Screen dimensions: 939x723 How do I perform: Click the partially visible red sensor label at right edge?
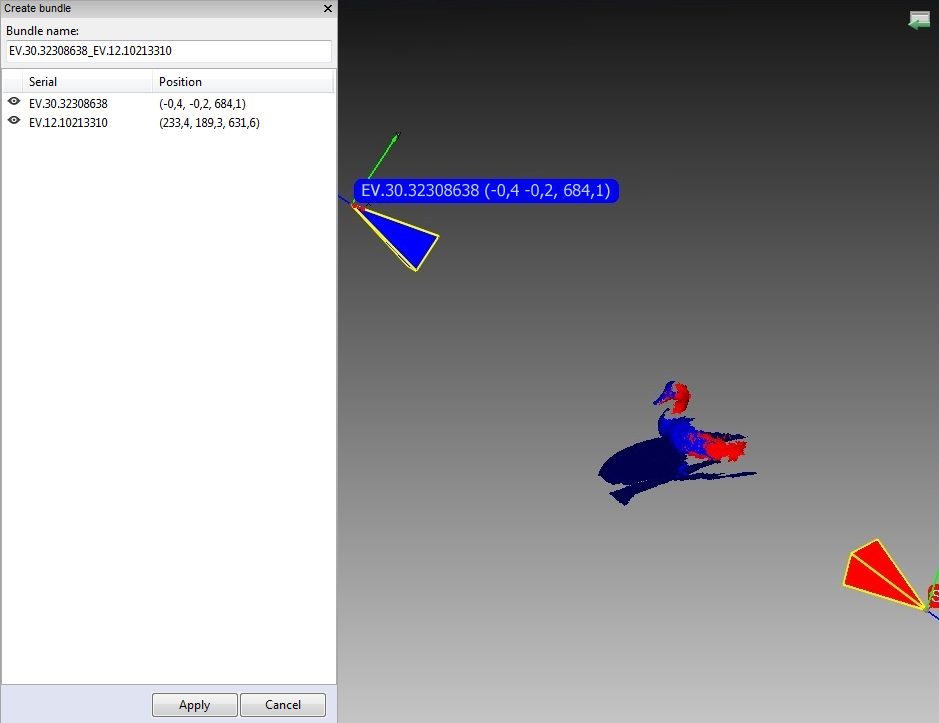(x=933, y=597)
